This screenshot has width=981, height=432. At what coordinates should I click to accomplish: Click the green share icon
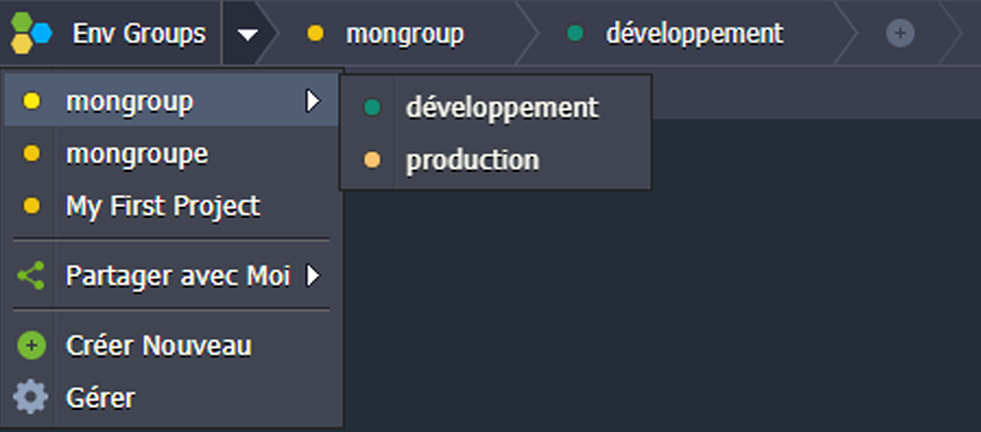(32, 276)
